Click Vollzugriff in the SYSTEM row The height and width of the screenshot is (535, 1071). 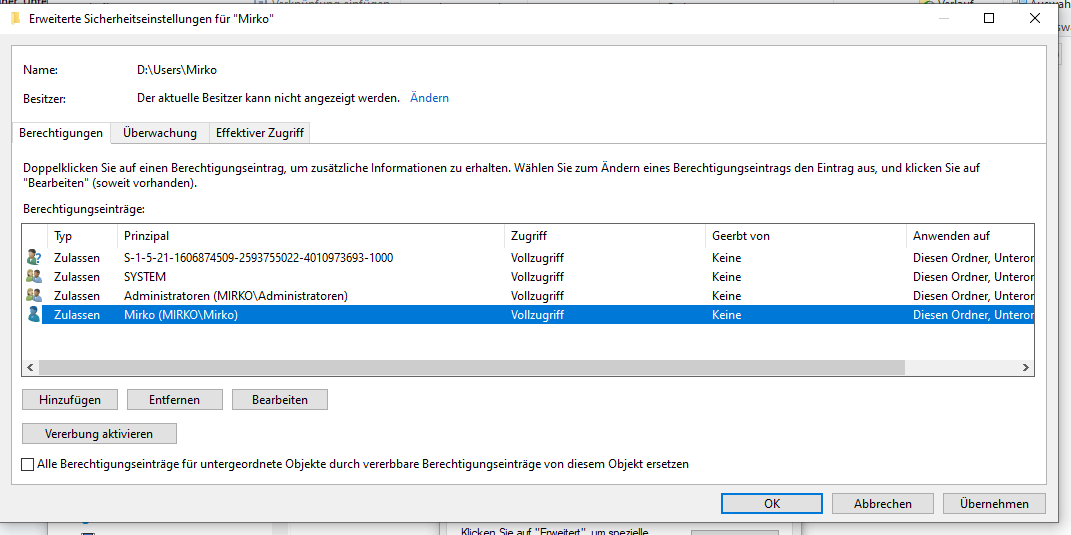[x=538, y=277]
